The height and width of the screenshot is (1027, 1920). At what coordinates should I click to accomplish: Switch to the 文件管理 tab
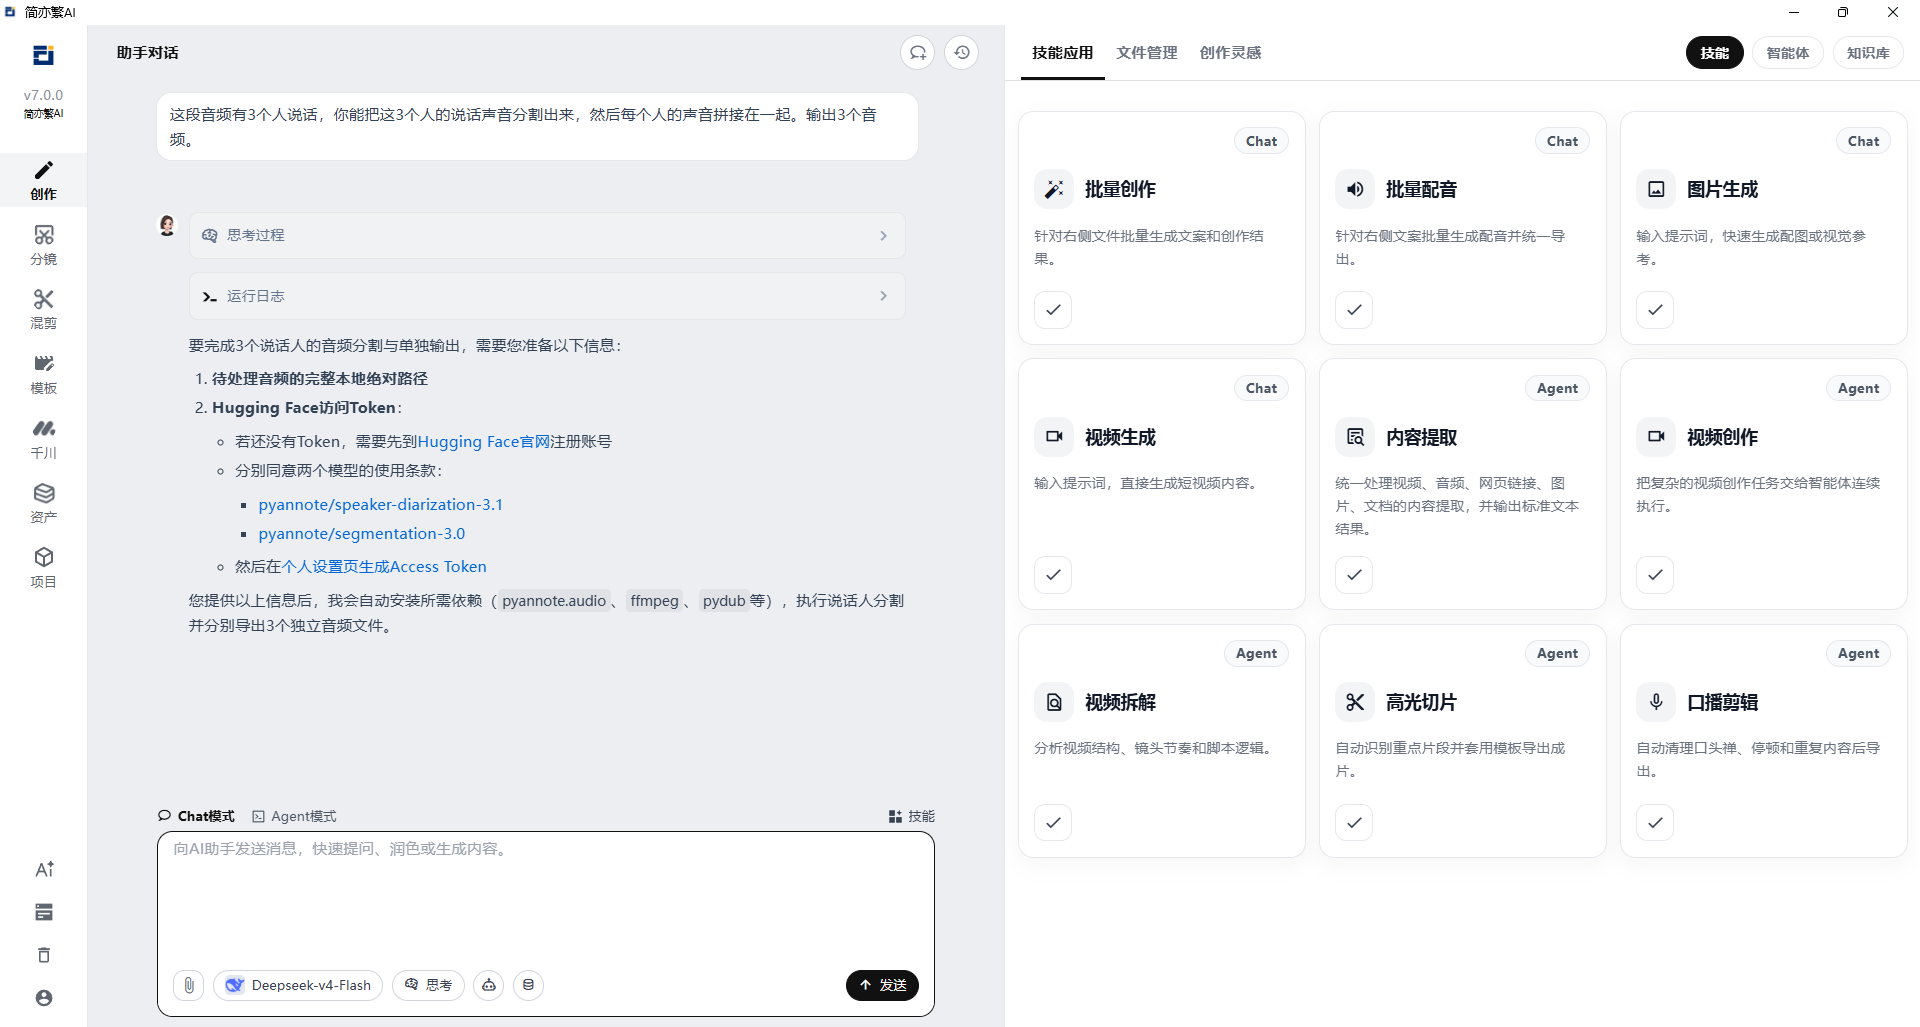tap(1147, 52)
